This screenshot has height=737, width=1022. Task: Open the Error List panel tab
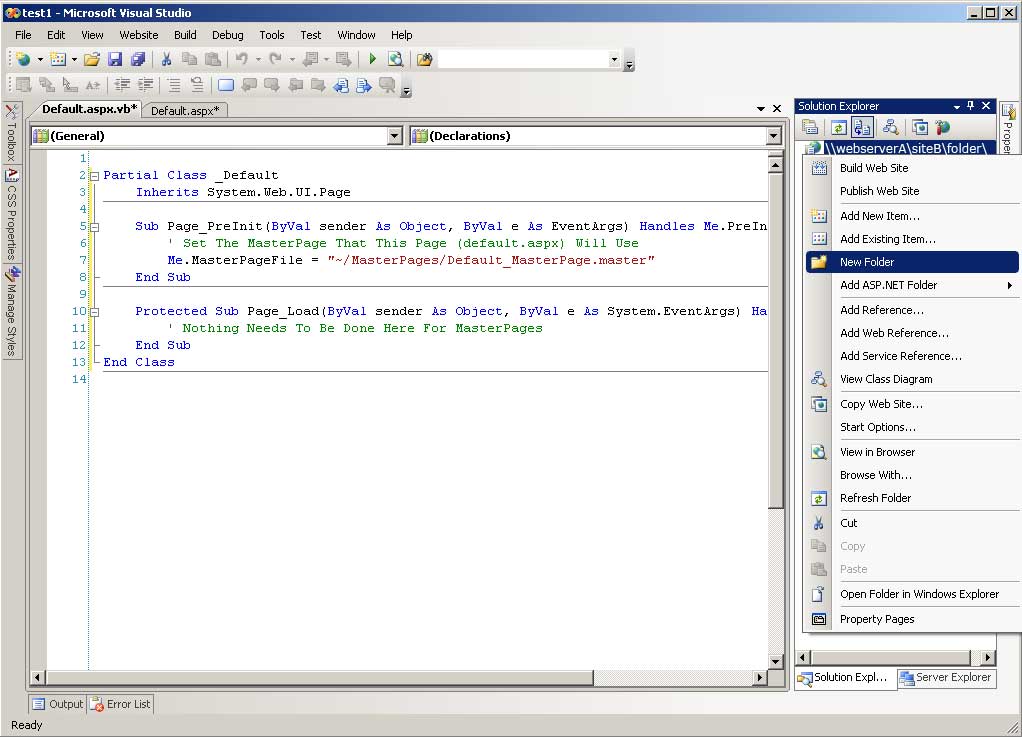pos(121,704)
